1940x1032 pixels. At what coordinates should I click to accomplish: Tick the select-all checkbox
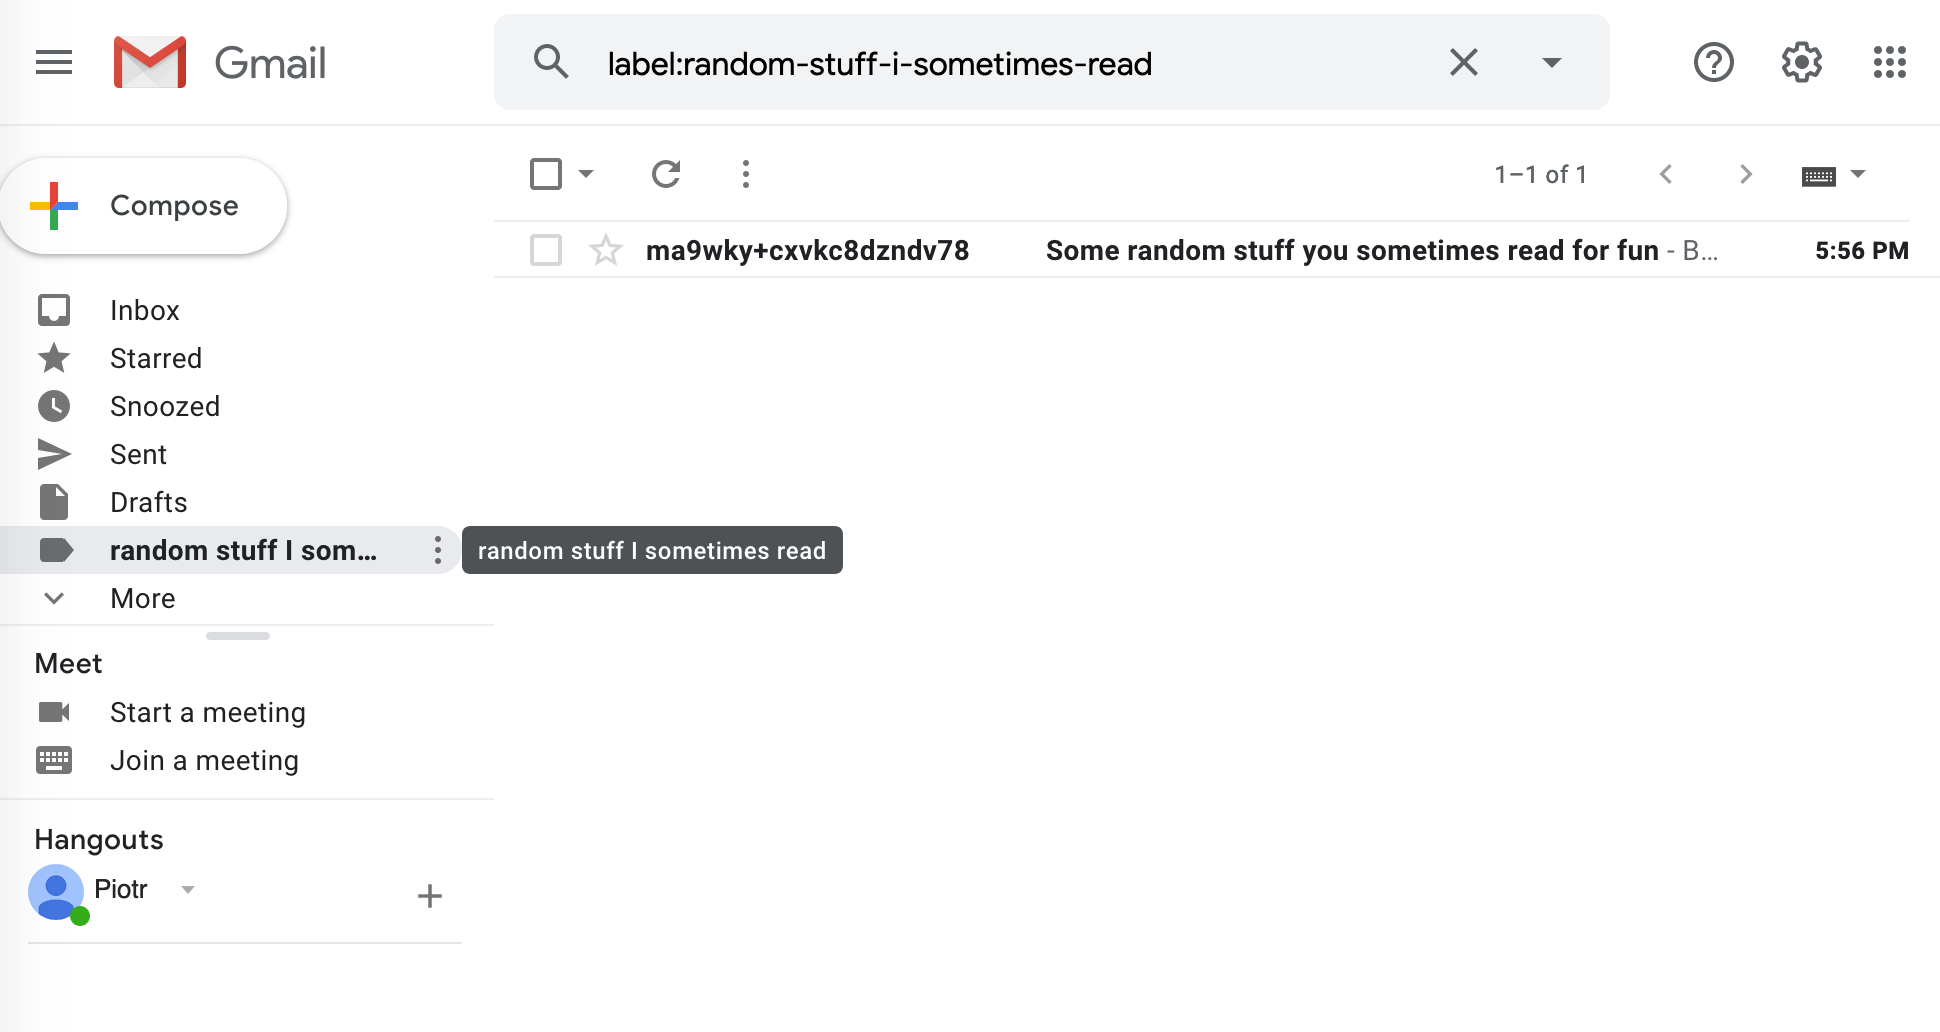coord(546,174)
